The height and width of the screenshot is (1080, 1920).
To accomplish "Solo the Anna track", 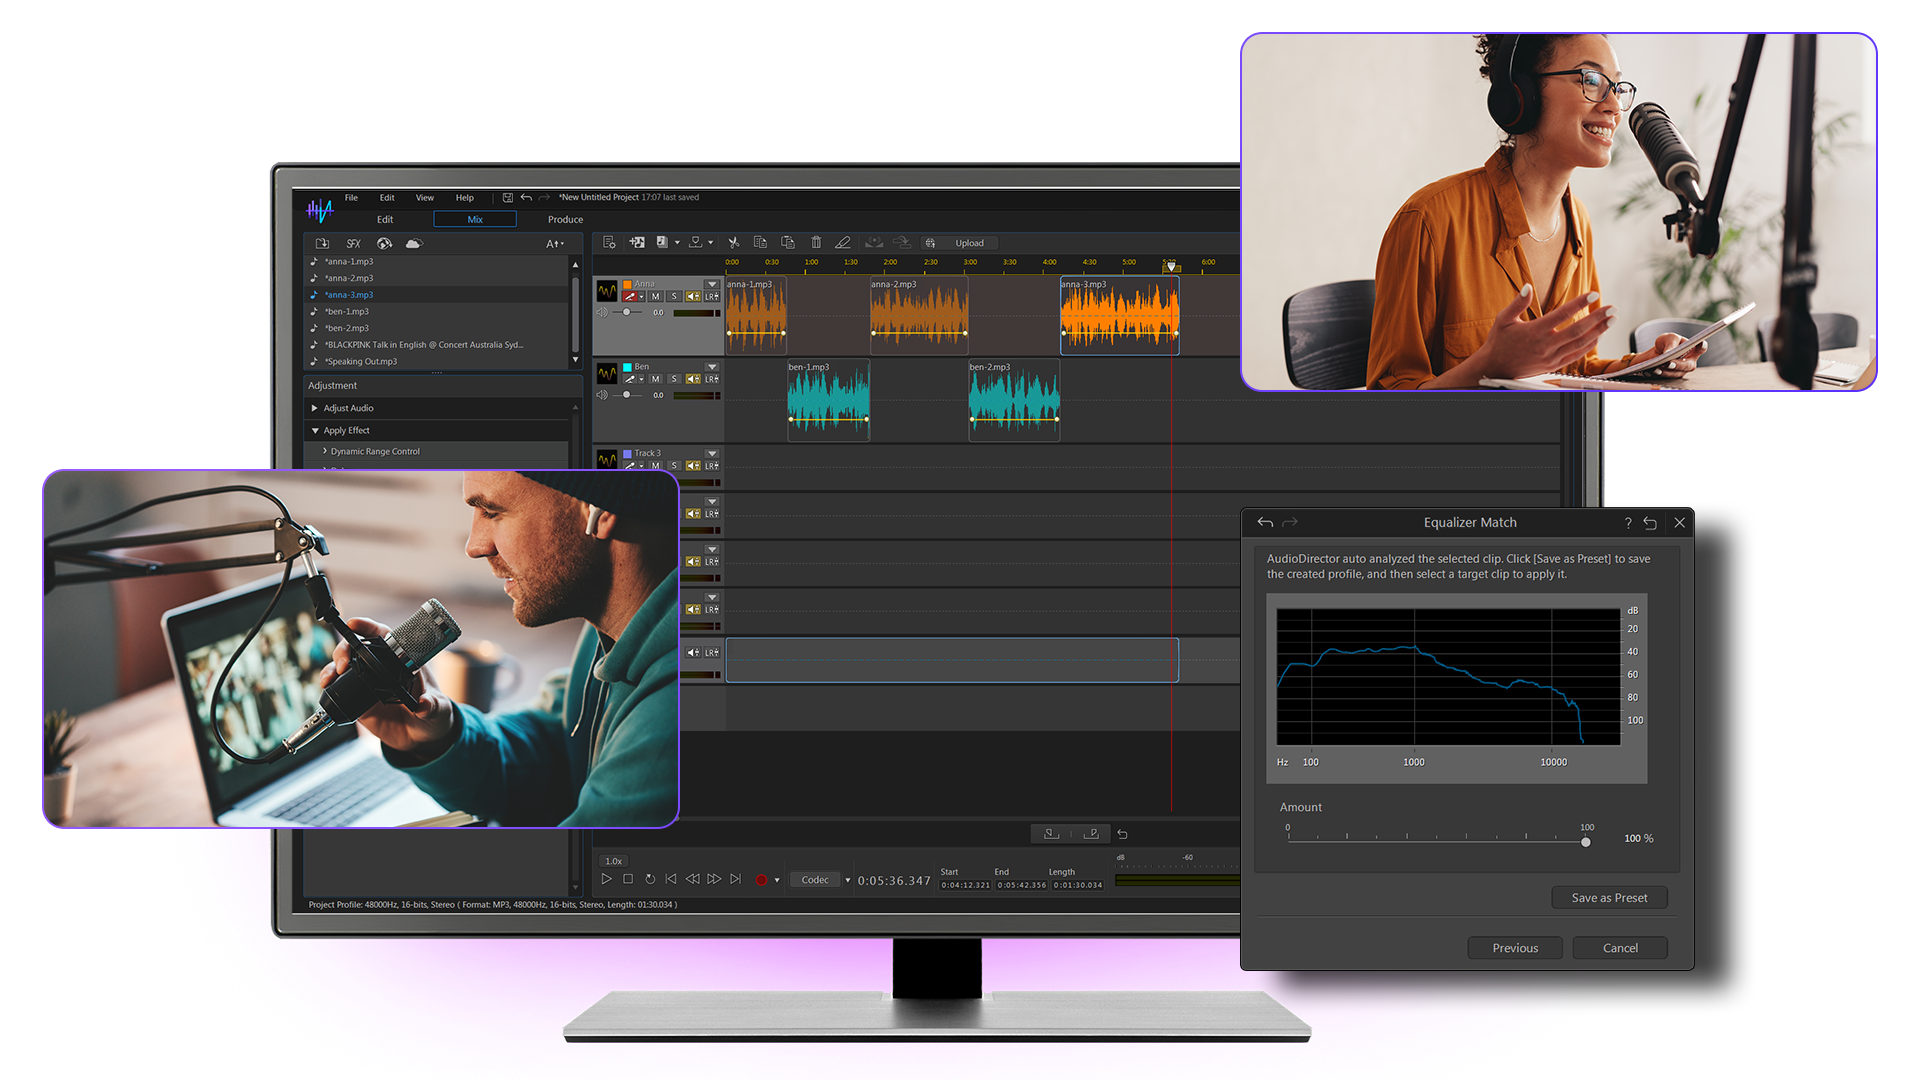I will pyautogui.click(x=674, y=297).
